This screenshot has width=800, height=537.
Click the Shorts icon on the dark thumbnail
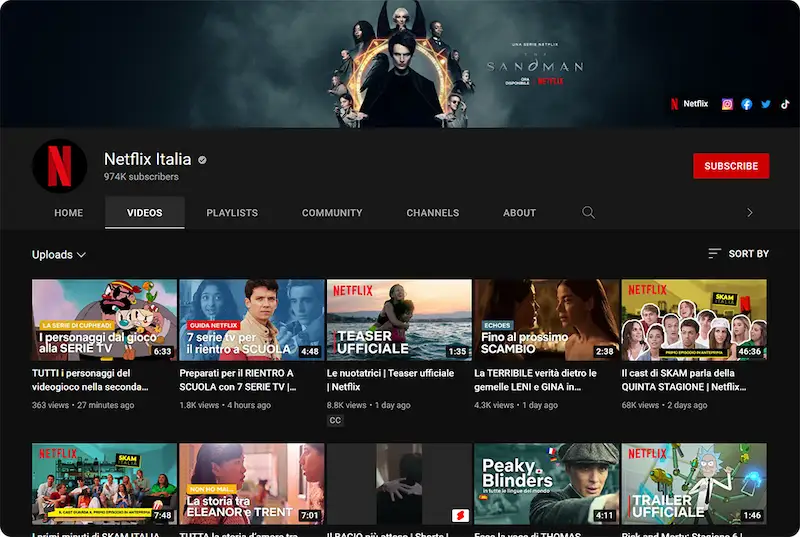(x=460, y=515)
